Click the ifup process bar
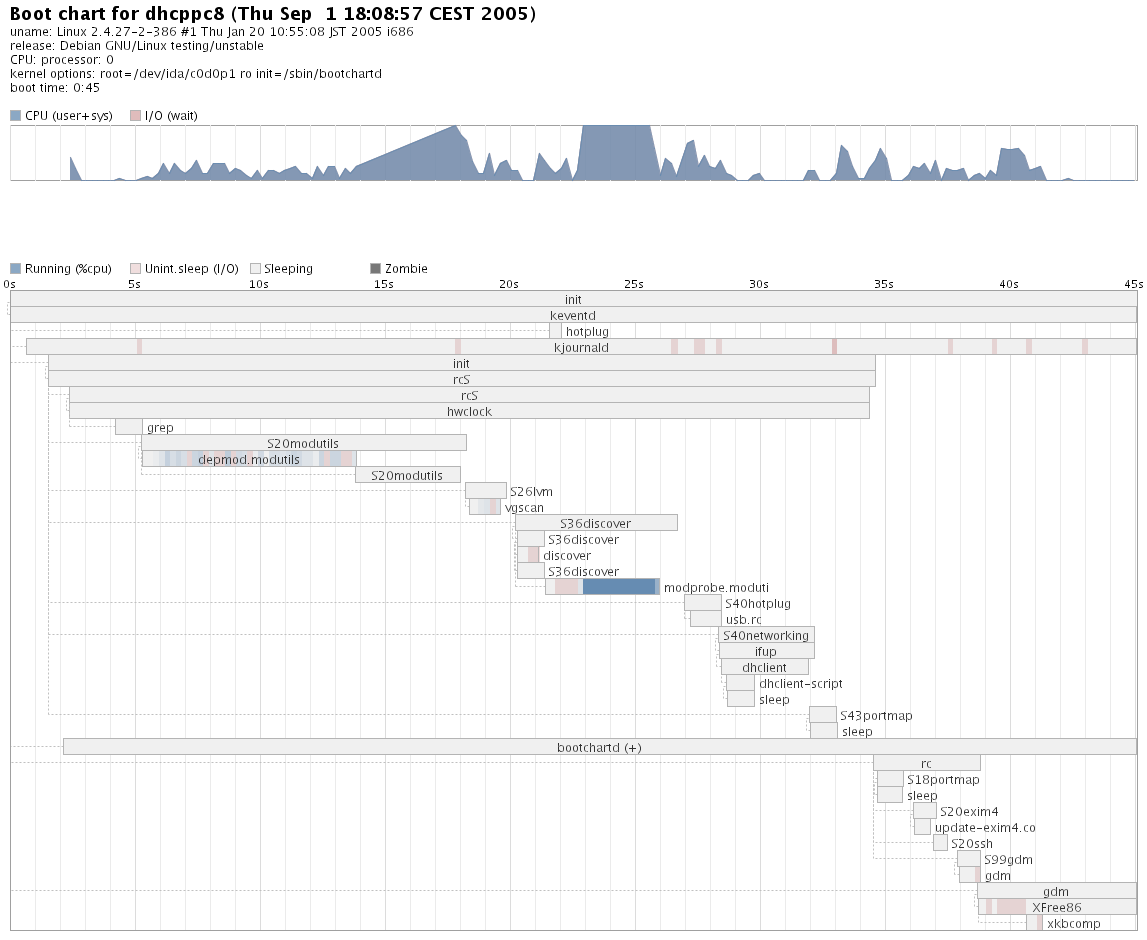This screenshot has width=1147, height=940. click(x=766, y=651)
